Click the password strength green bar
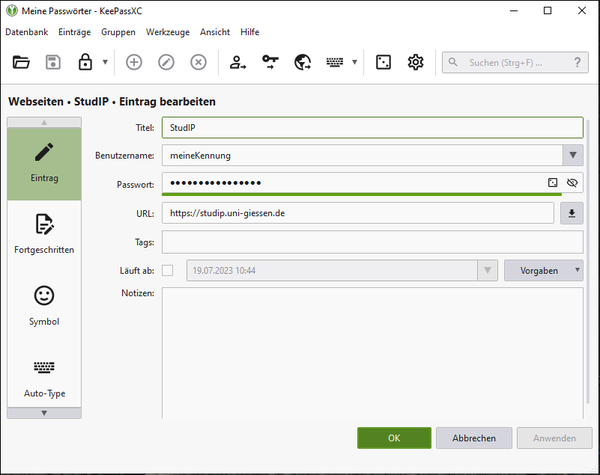The image size is (600, 475). (x=362, y=195)
